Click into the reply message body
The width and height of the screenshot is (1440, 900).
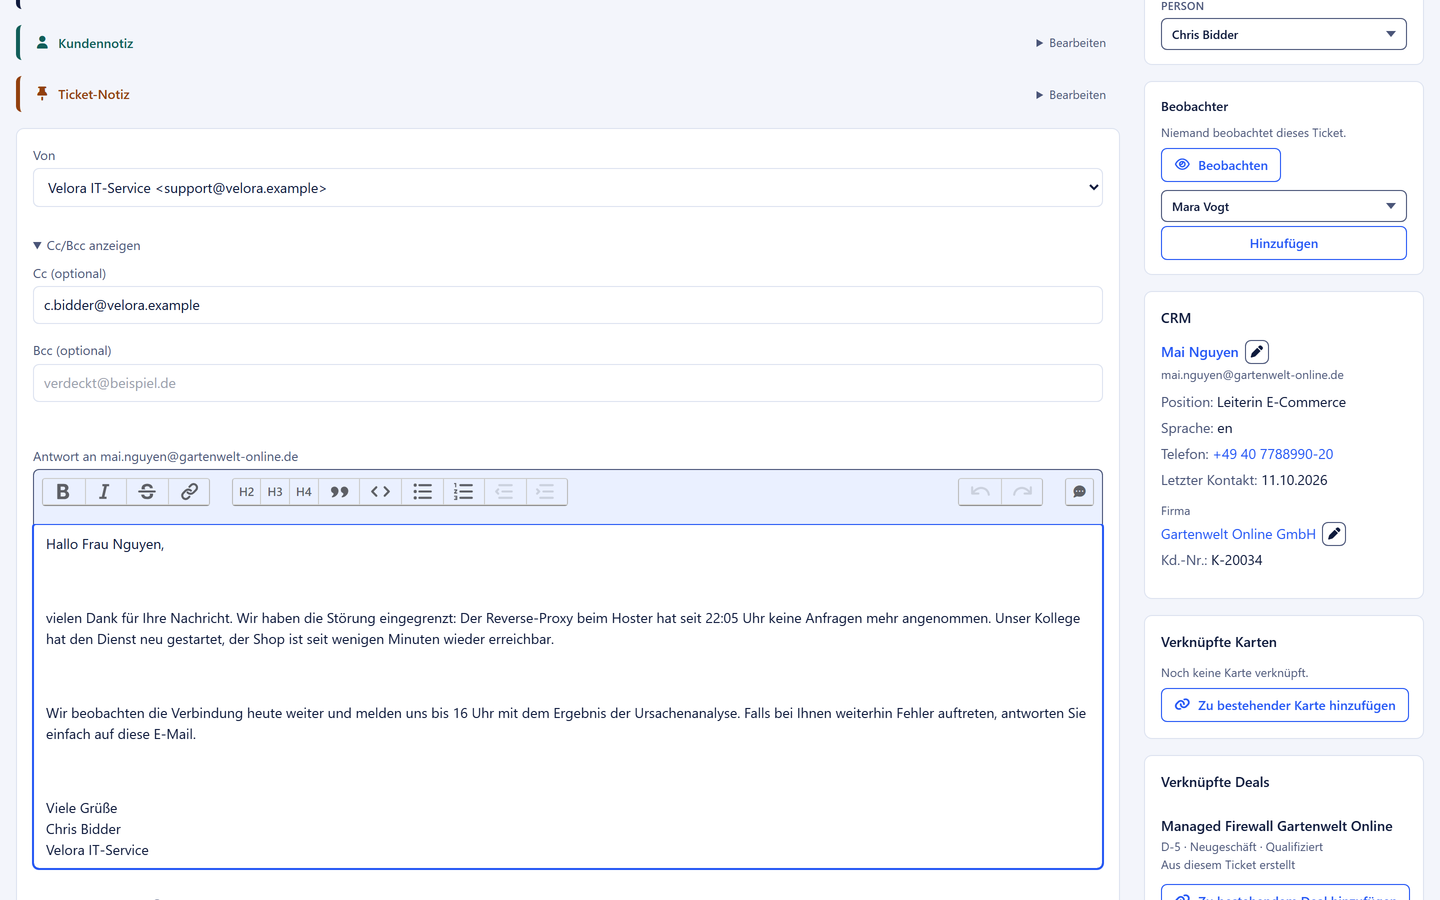point(568,697)
